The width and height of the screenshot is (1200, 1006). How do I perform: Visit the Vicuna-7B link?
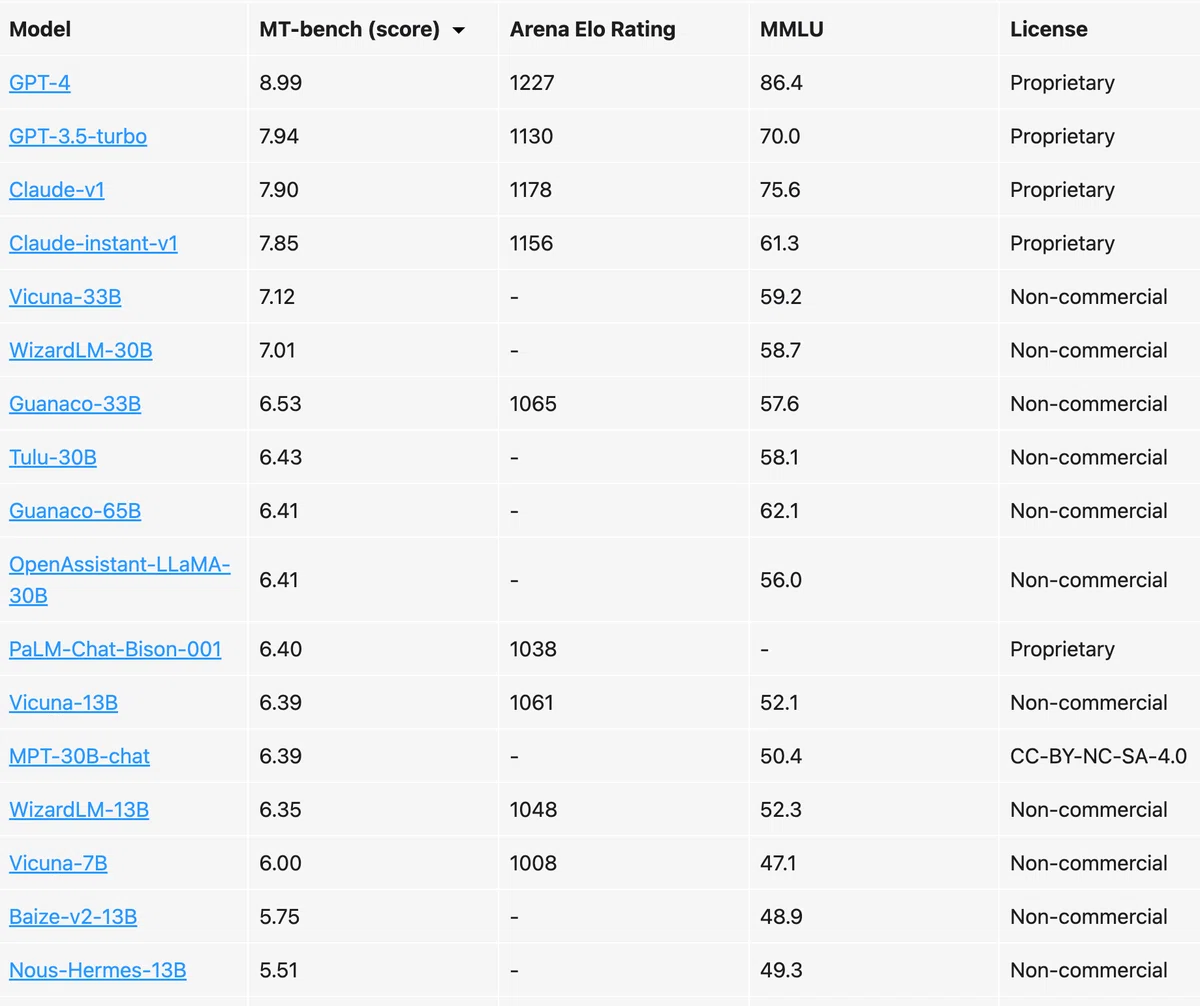(x=58, y=863)
